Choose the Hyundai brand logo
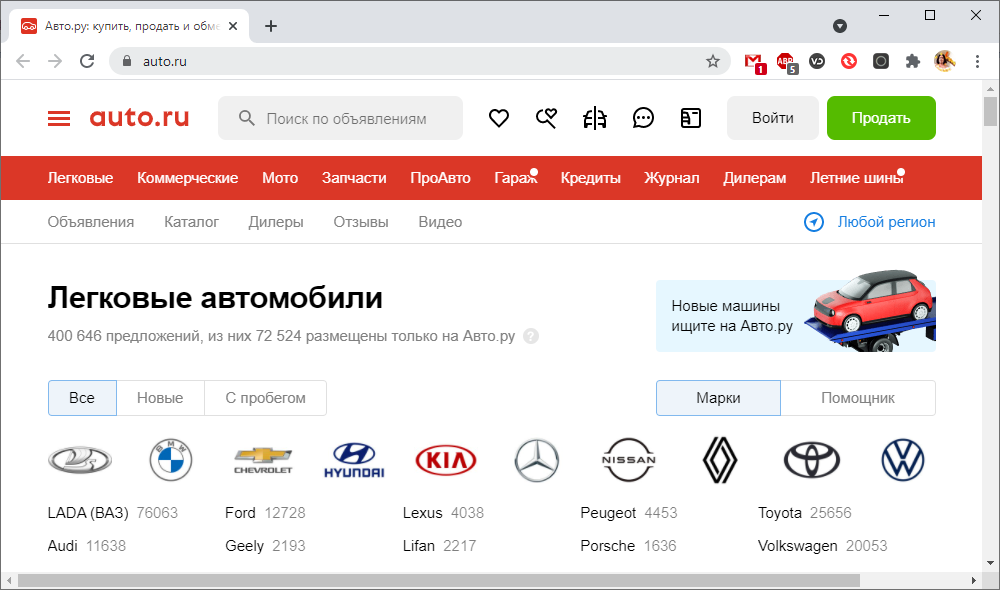Screen dimensions: 1000x590 [353, 460]
